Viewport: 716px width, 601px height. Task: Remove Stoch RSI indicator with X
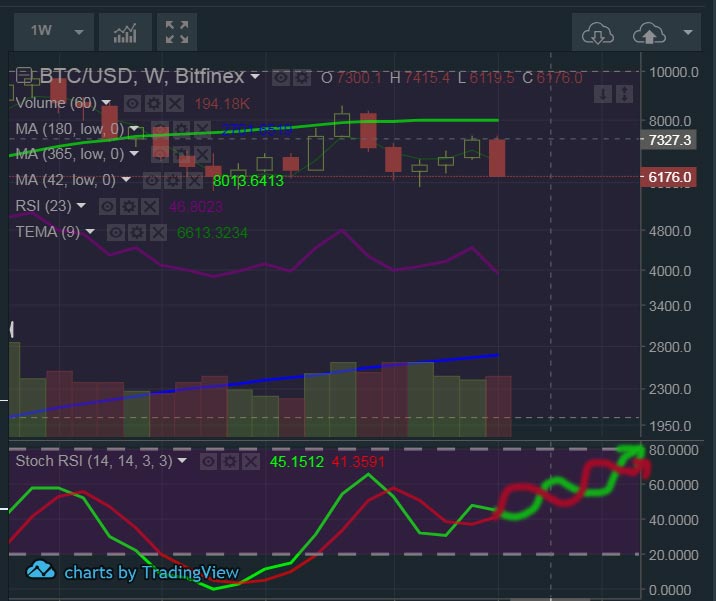(x=251, y=462)
